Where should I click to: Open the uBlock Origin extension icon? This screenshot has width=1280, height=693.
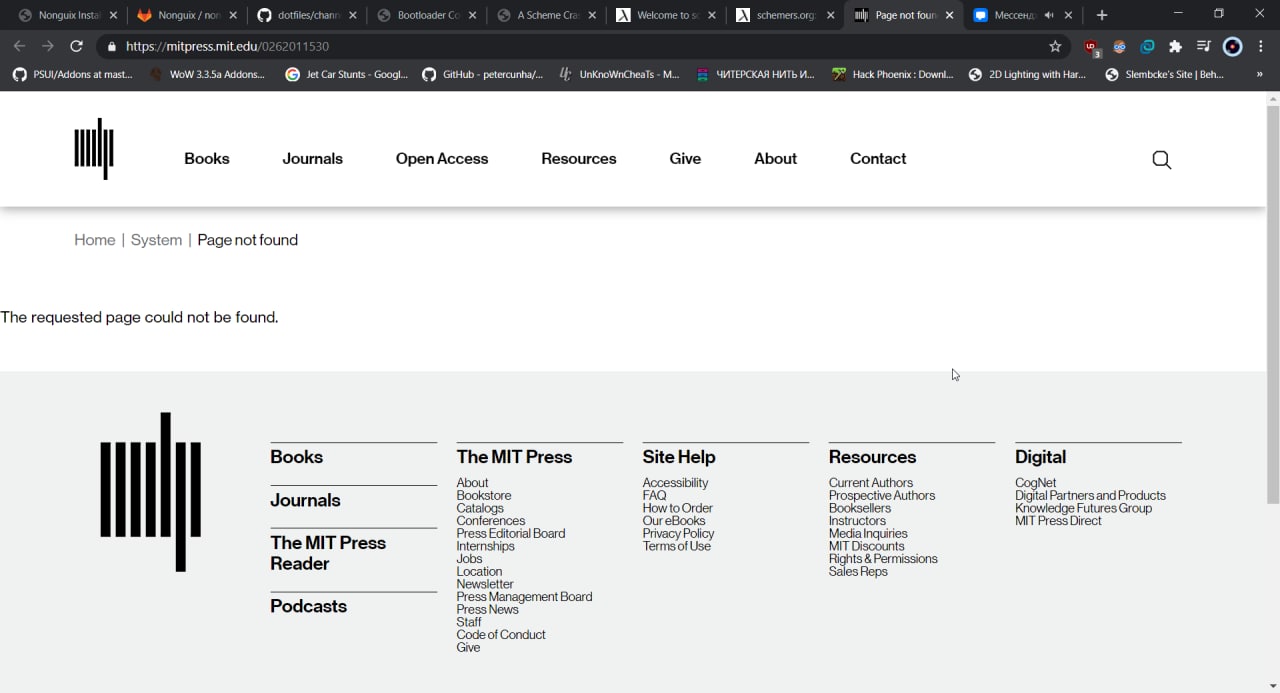pos(1091,47)
